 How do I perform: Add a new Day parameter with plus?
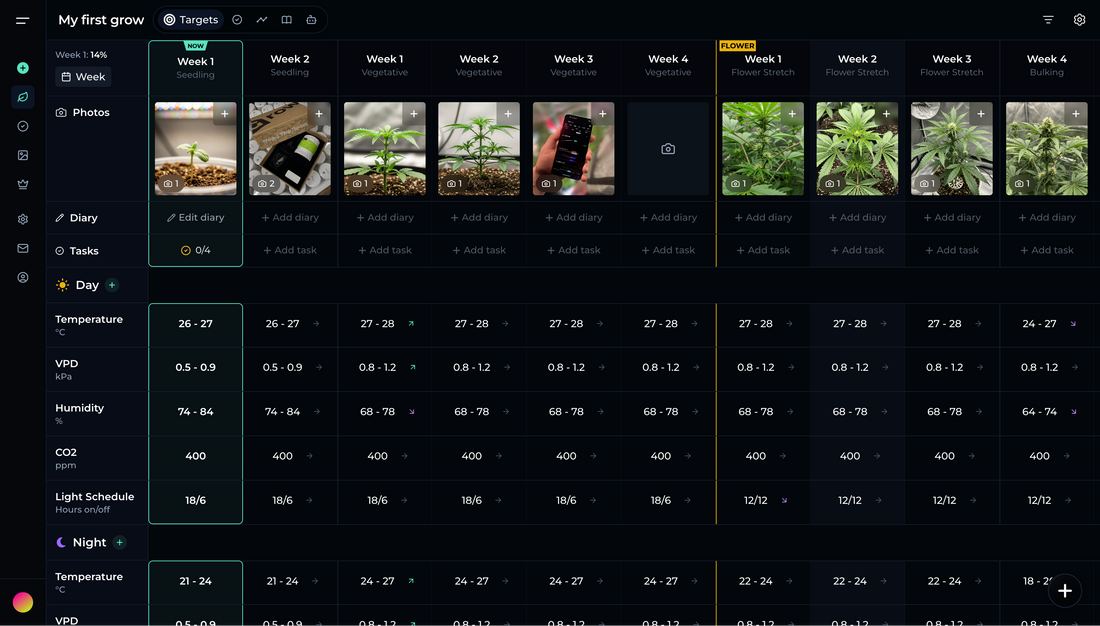click(x=112, y=285)
